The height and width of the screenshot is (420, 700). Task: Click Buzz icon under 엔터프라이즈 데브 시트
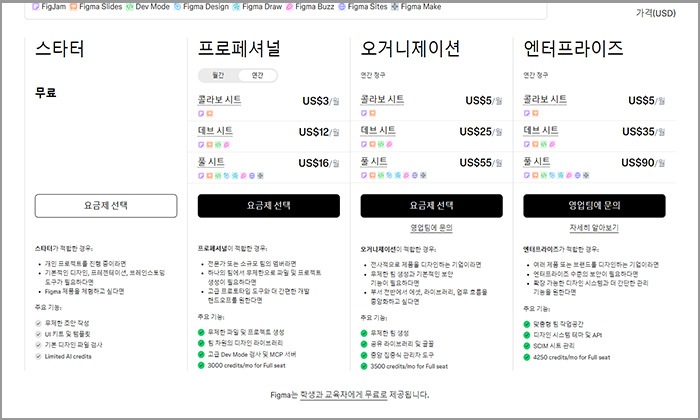click(x=553, y=144)
